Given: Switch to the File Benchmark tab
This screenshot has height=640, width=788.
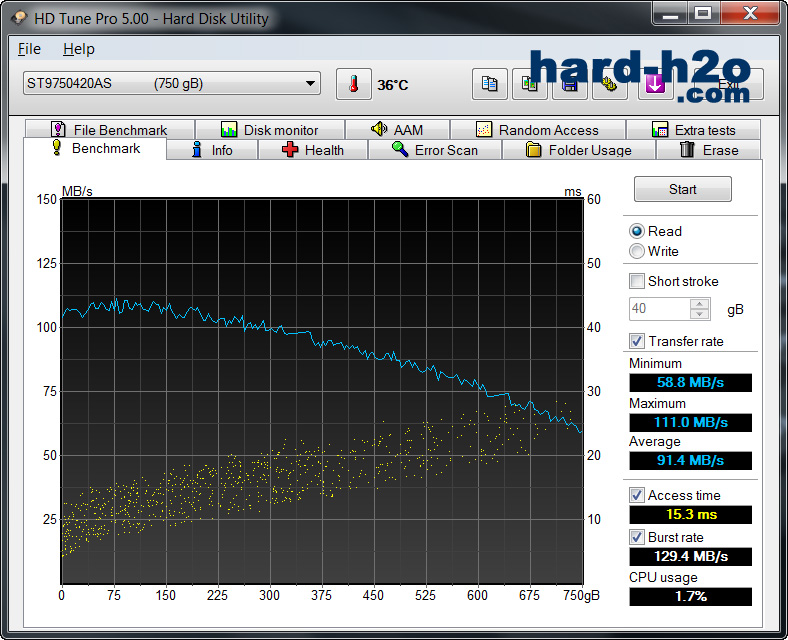Looking at the screenshot, I should (110, 130).
